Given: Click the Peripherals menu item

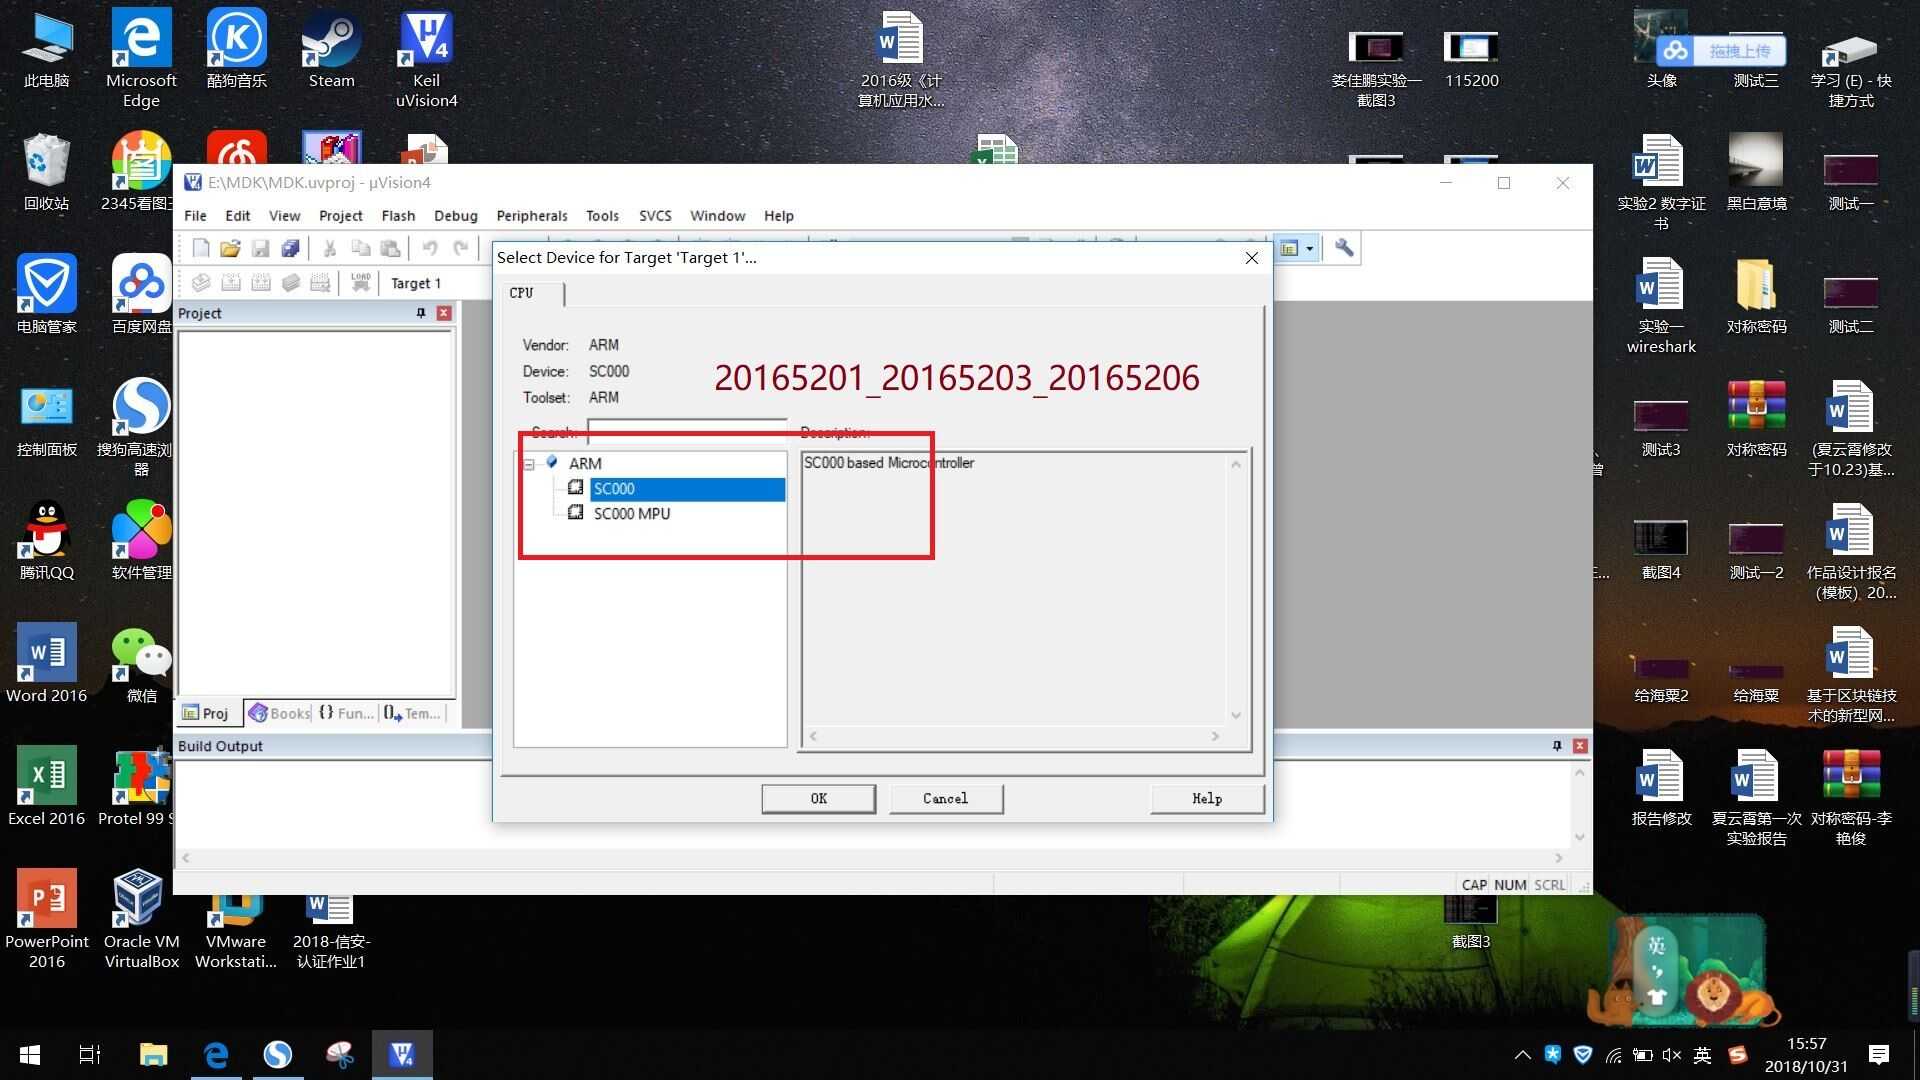Looking at the screenshot, I should pos(527,215).
